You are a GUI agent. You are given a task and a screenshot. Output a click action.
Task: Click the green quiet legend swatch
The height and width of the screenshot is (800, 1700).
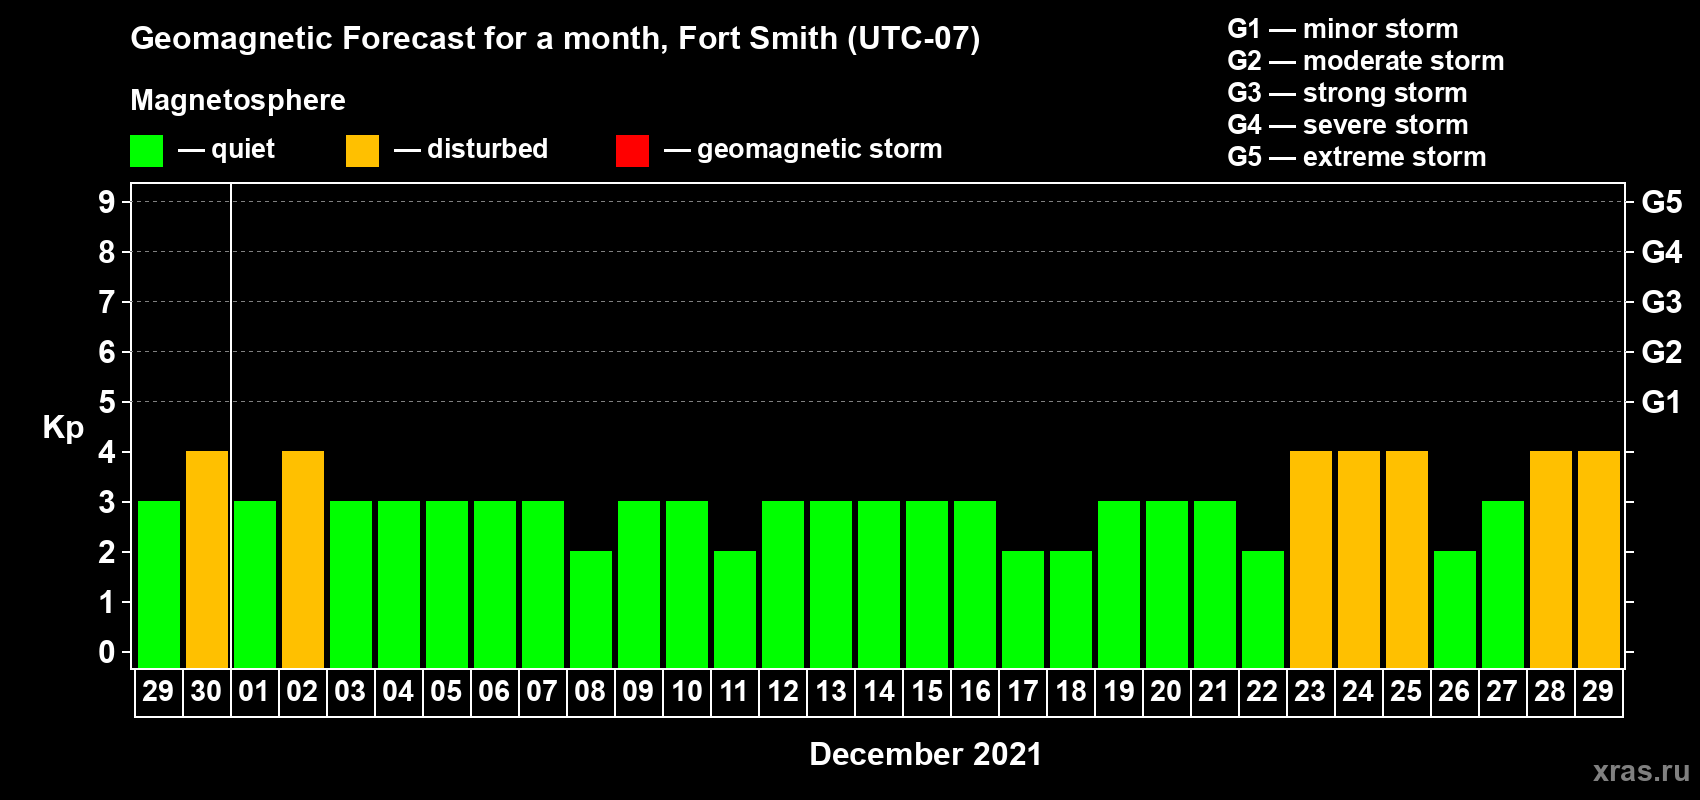click(146, 151)
